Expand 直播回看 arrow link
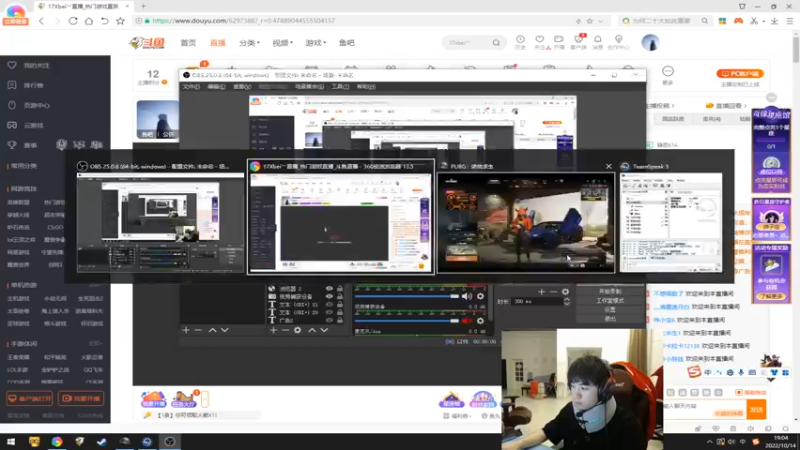 726,106
